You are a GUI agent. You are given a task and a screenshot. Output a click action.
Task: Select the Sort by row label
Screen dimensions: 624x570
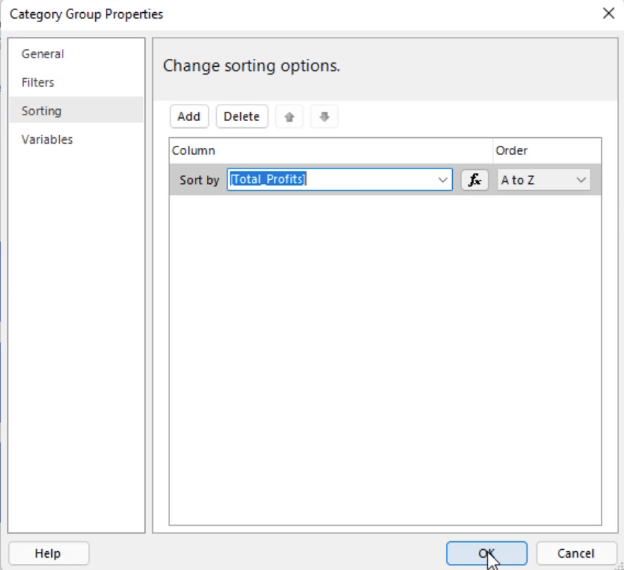(199, 180)
